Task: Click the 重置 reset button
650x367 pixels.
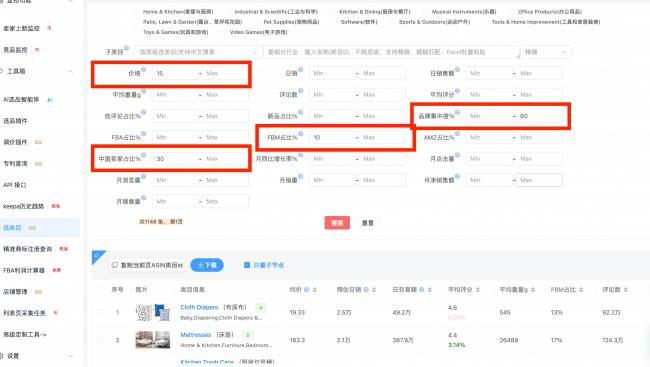Action: [x=368, y=223]
